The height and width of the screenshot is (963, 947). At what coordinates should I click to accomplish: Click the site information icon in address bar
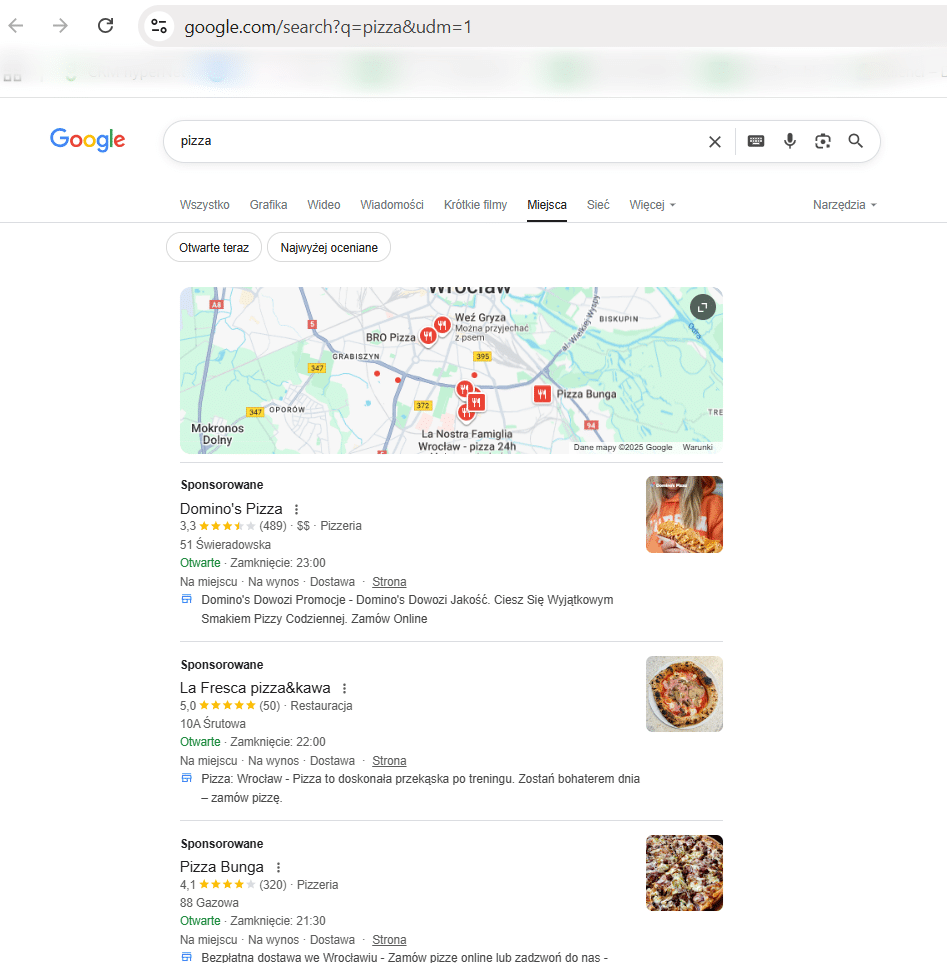point(159,26)
